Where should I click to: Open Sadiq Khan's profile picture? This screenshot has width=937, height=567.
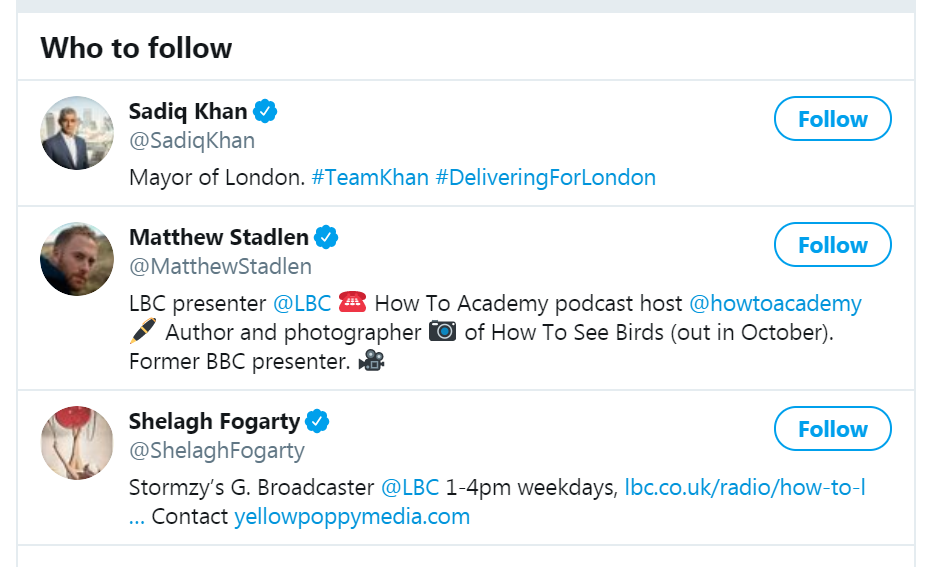coord(77,133)
